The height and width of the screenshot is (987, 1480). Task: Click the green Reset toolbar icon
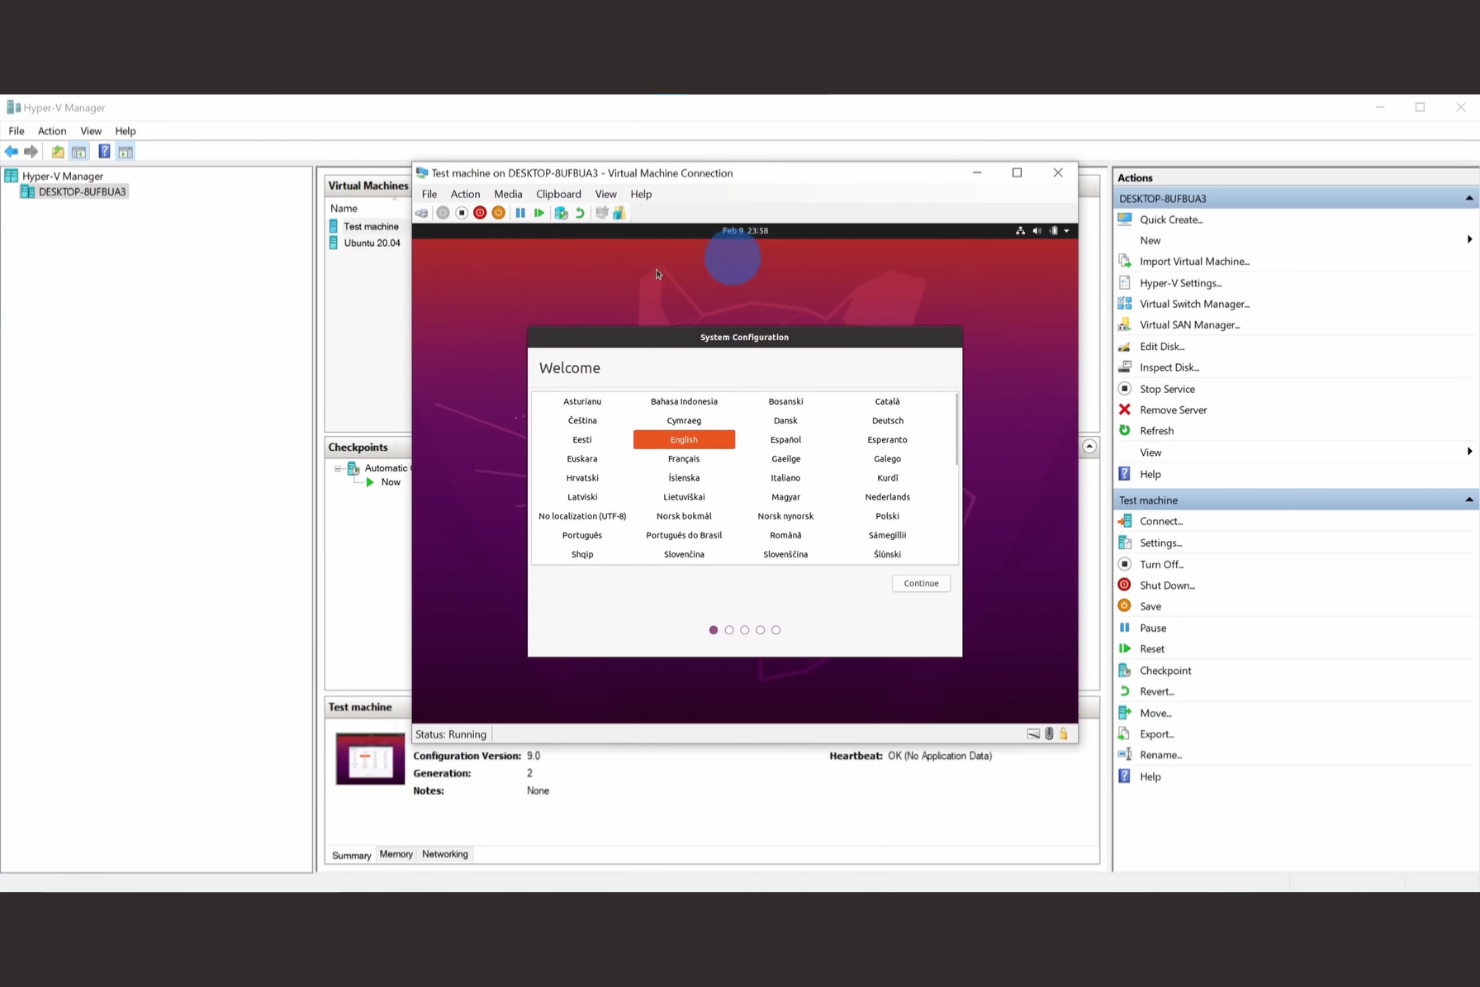tap(539, 213)
